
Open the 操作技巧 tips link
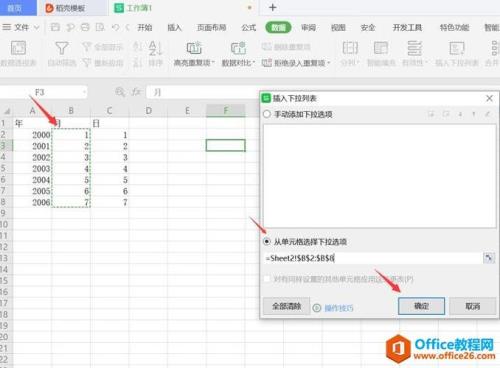coord(339,308)
